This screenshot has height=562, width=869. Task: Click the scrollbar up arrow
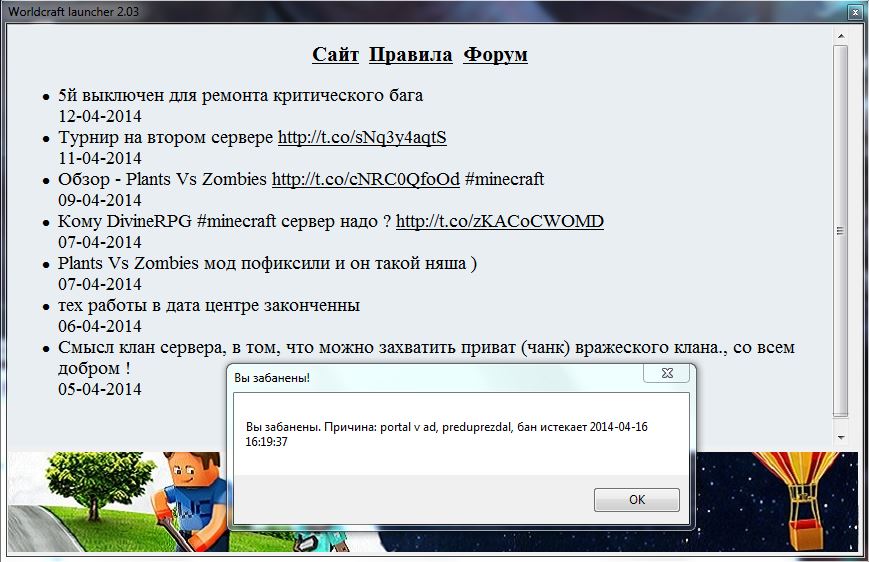pos(841,36)
